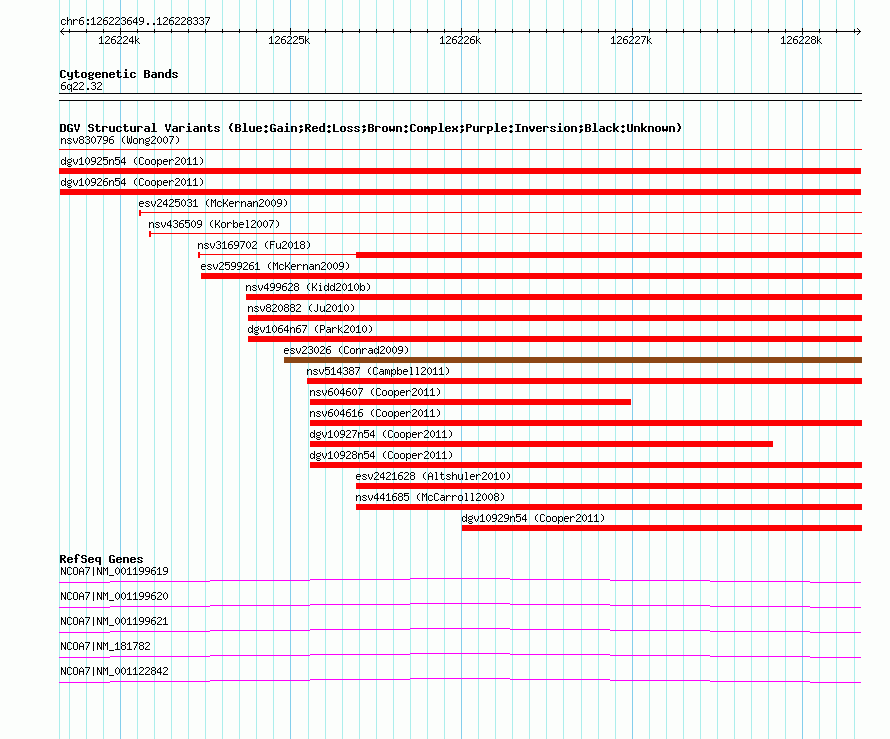Click the esv2421628 (Altshuler2010) label

coord(433,476)
